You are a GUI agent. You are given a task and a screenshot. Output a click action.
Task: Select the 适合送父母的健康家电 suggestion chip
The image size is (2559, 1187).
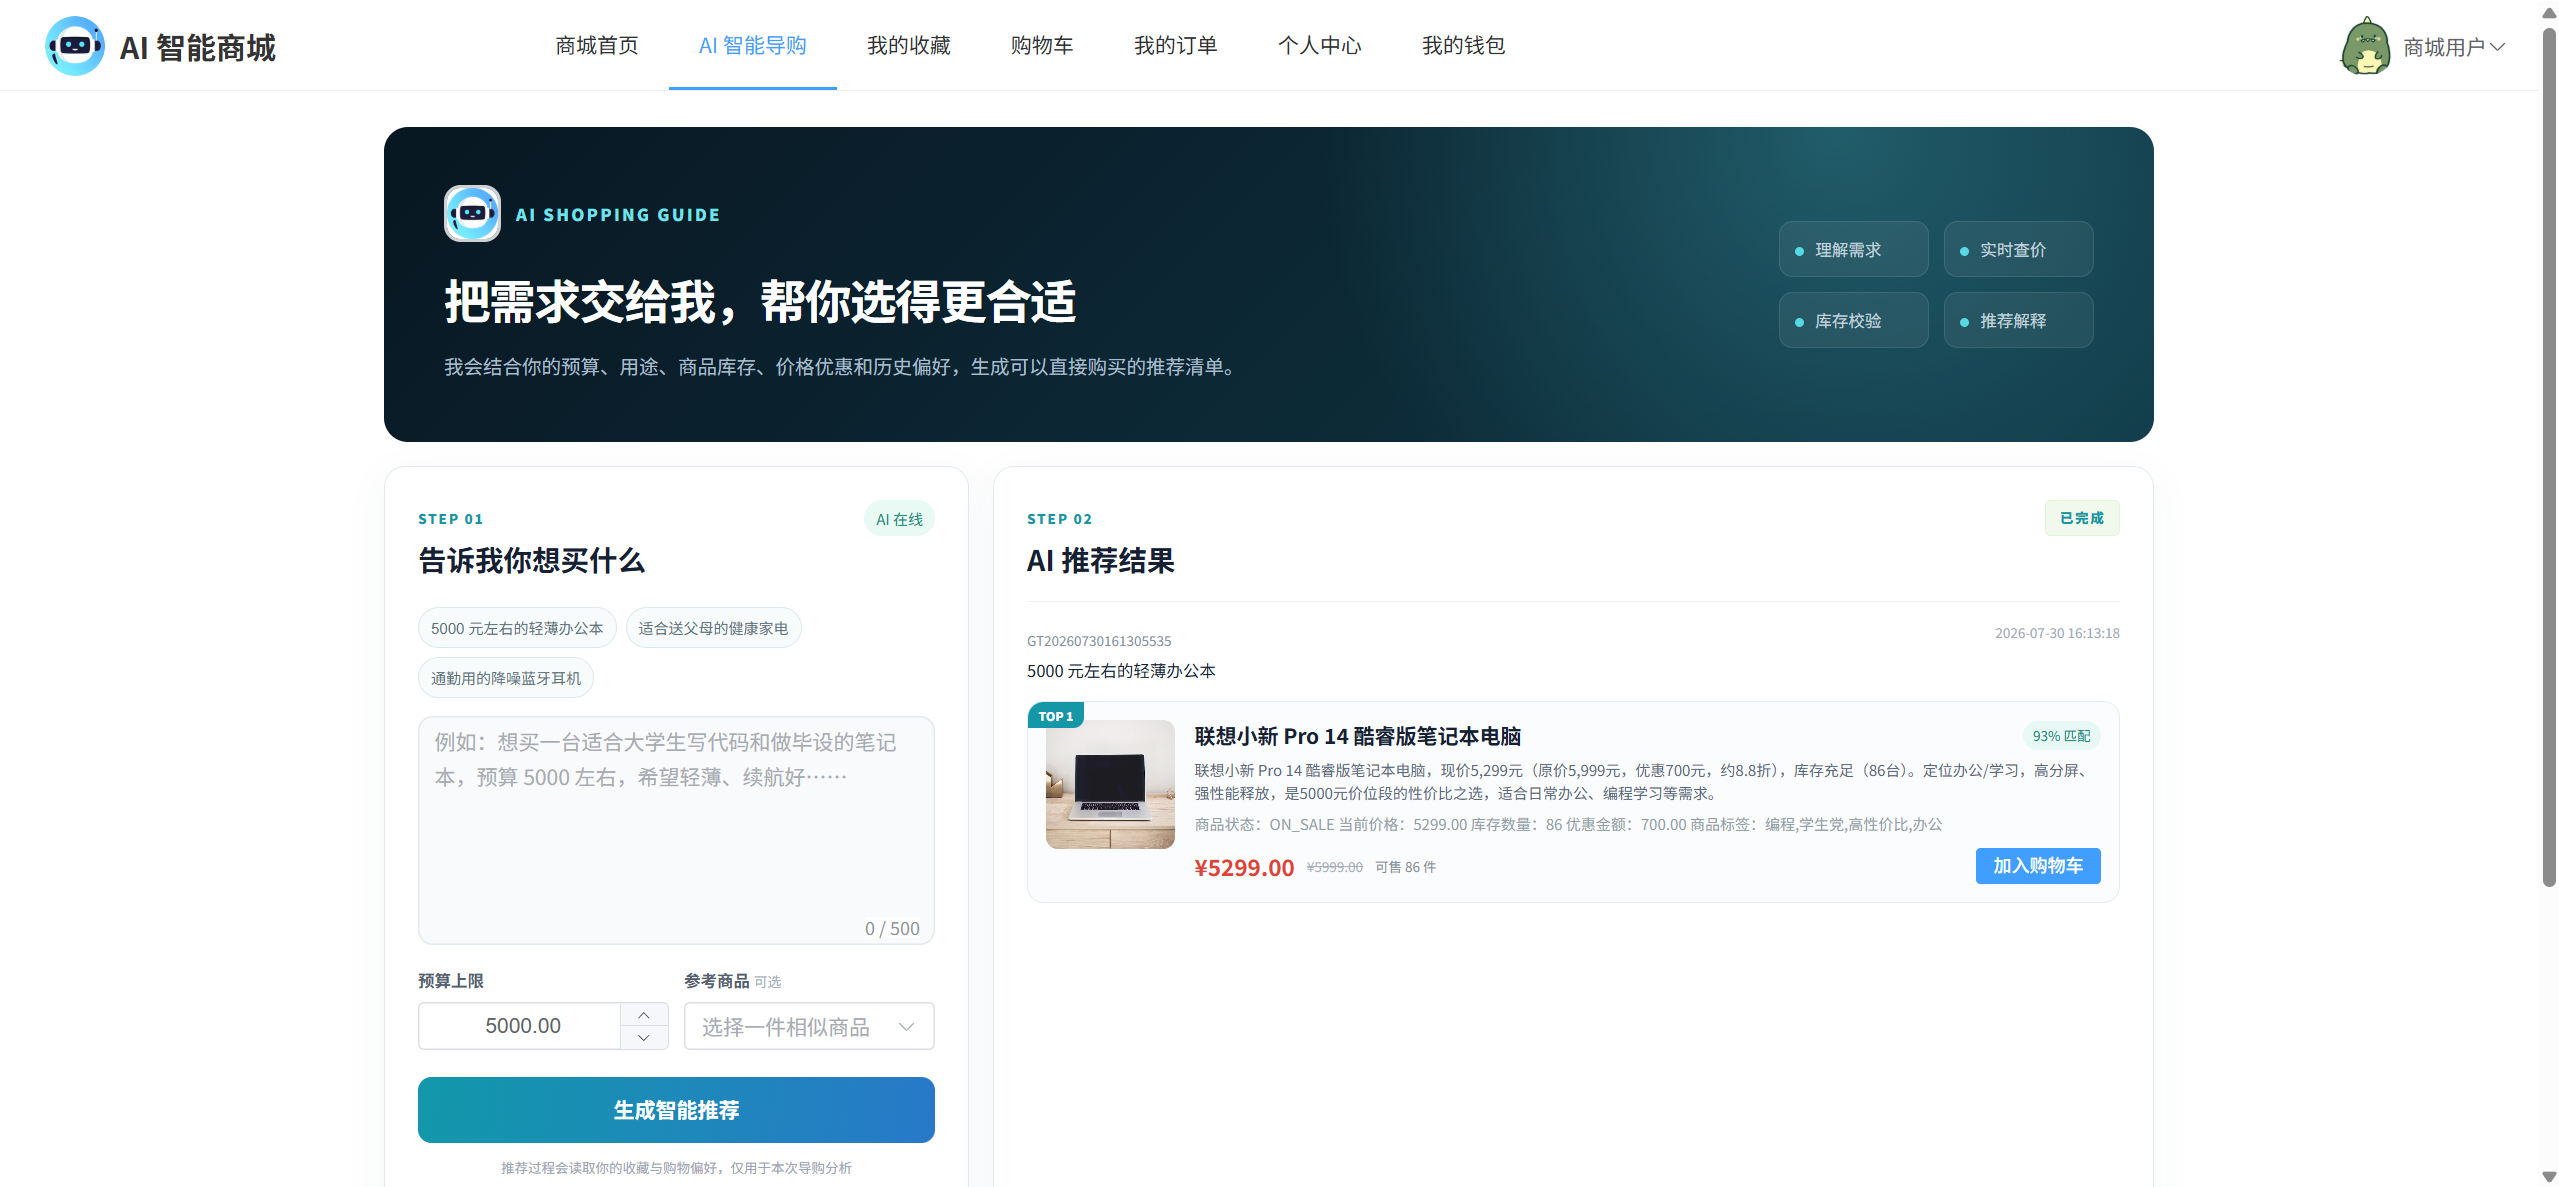click(x=713, y=628)
